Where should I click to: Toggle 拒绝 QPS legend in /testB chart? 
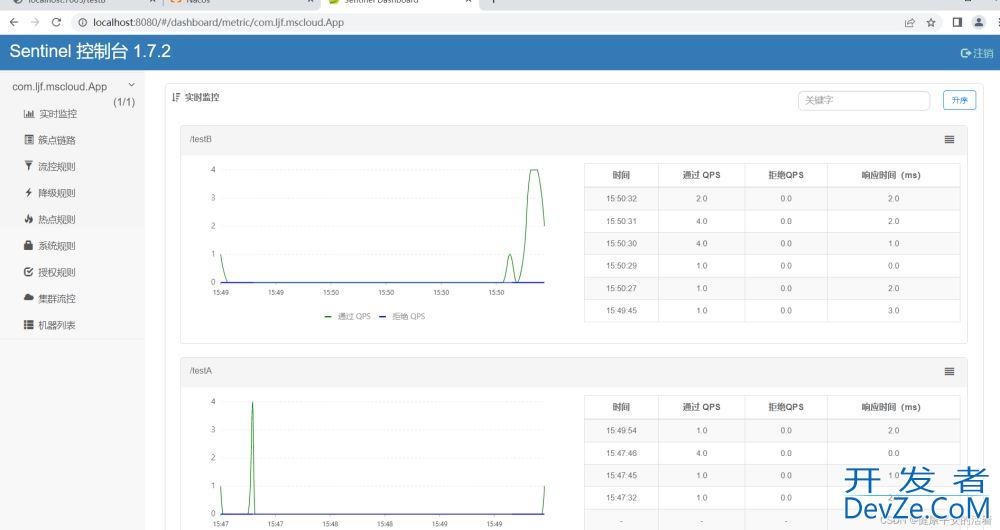[x=402, y=316]
